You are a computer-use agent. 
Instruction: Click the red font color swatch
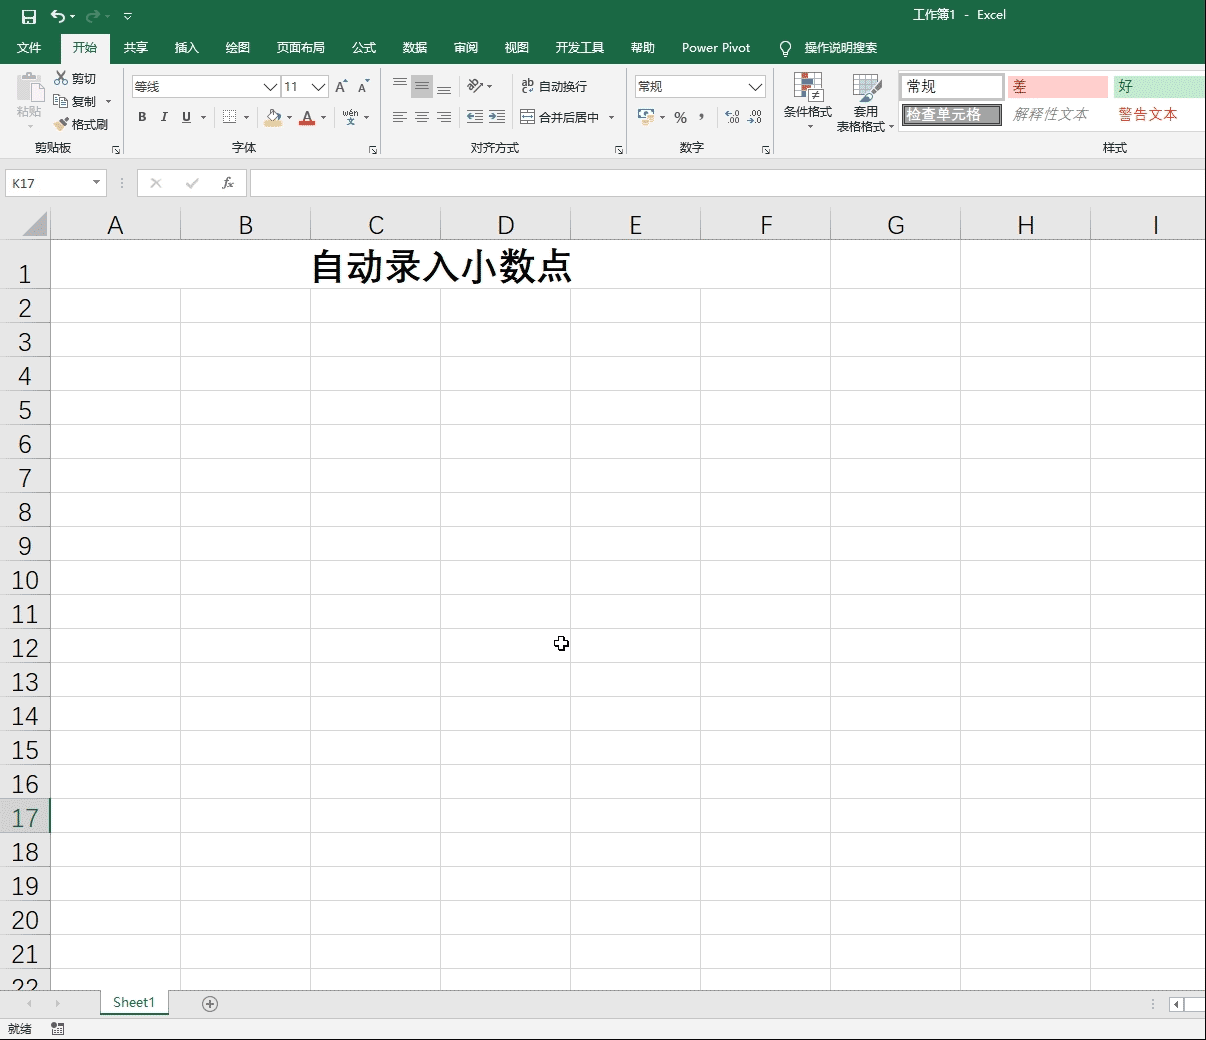[307, 117]
